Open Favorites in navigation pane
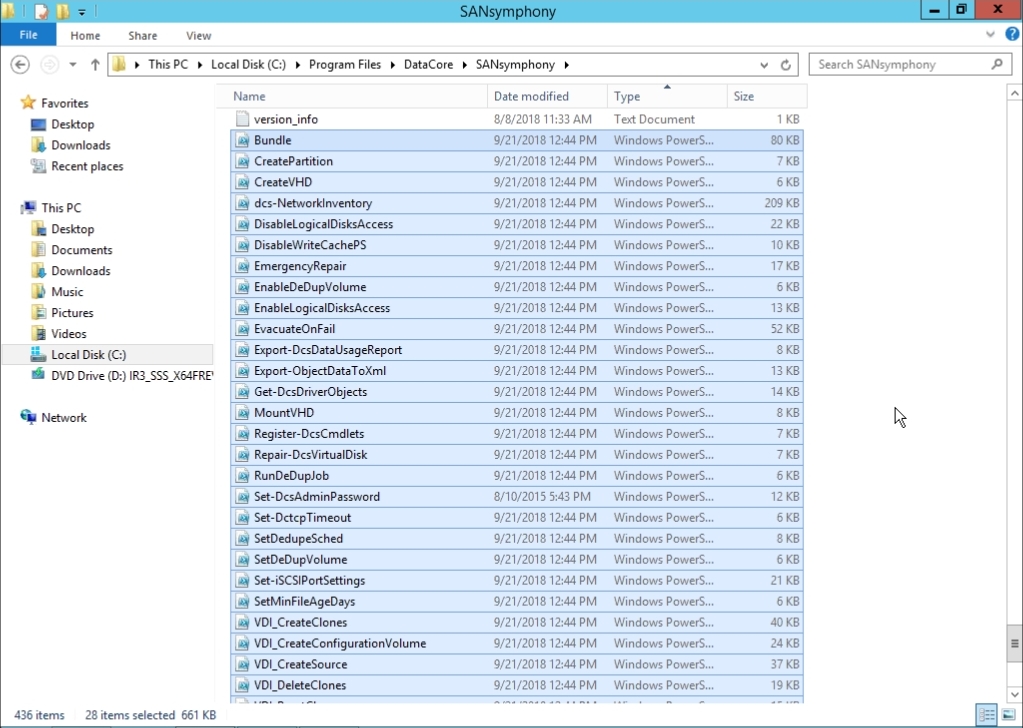 [x=64, y=103]
